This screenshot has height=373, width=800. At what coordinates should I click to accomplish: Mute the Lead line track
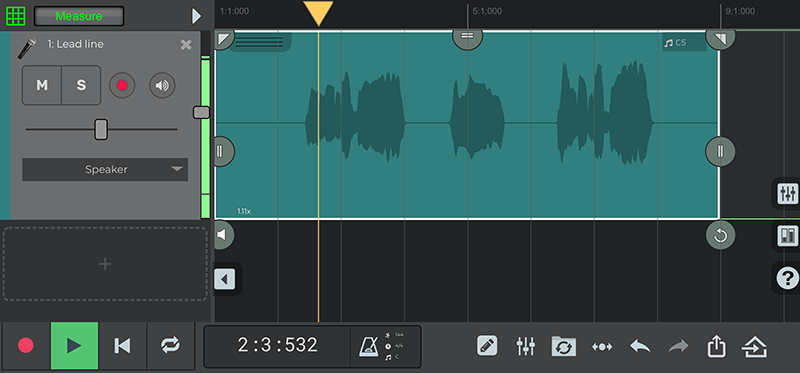[42, 85]
